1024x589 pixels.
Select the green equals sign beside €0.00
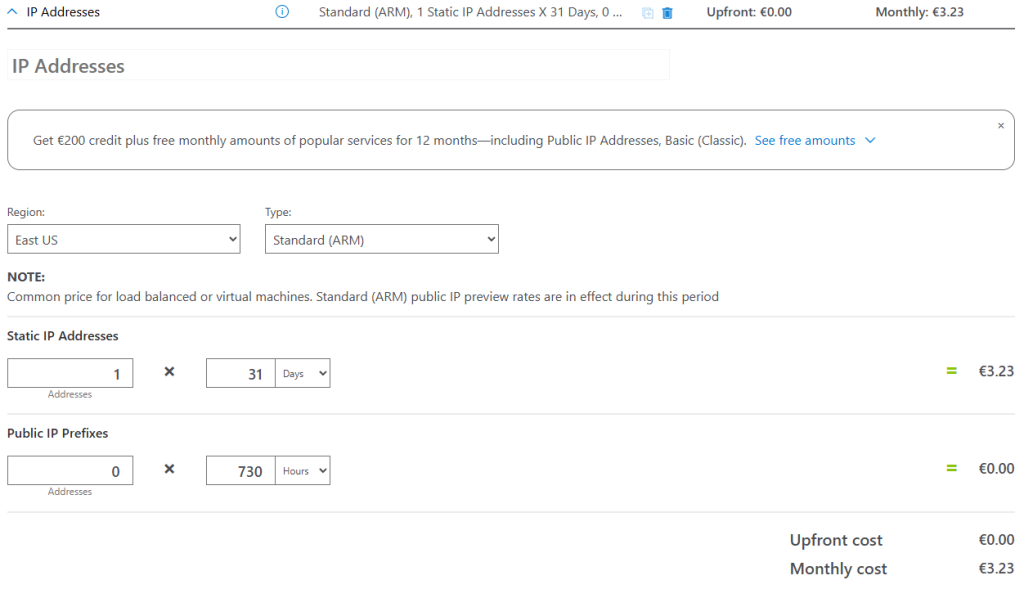(952, 468)
